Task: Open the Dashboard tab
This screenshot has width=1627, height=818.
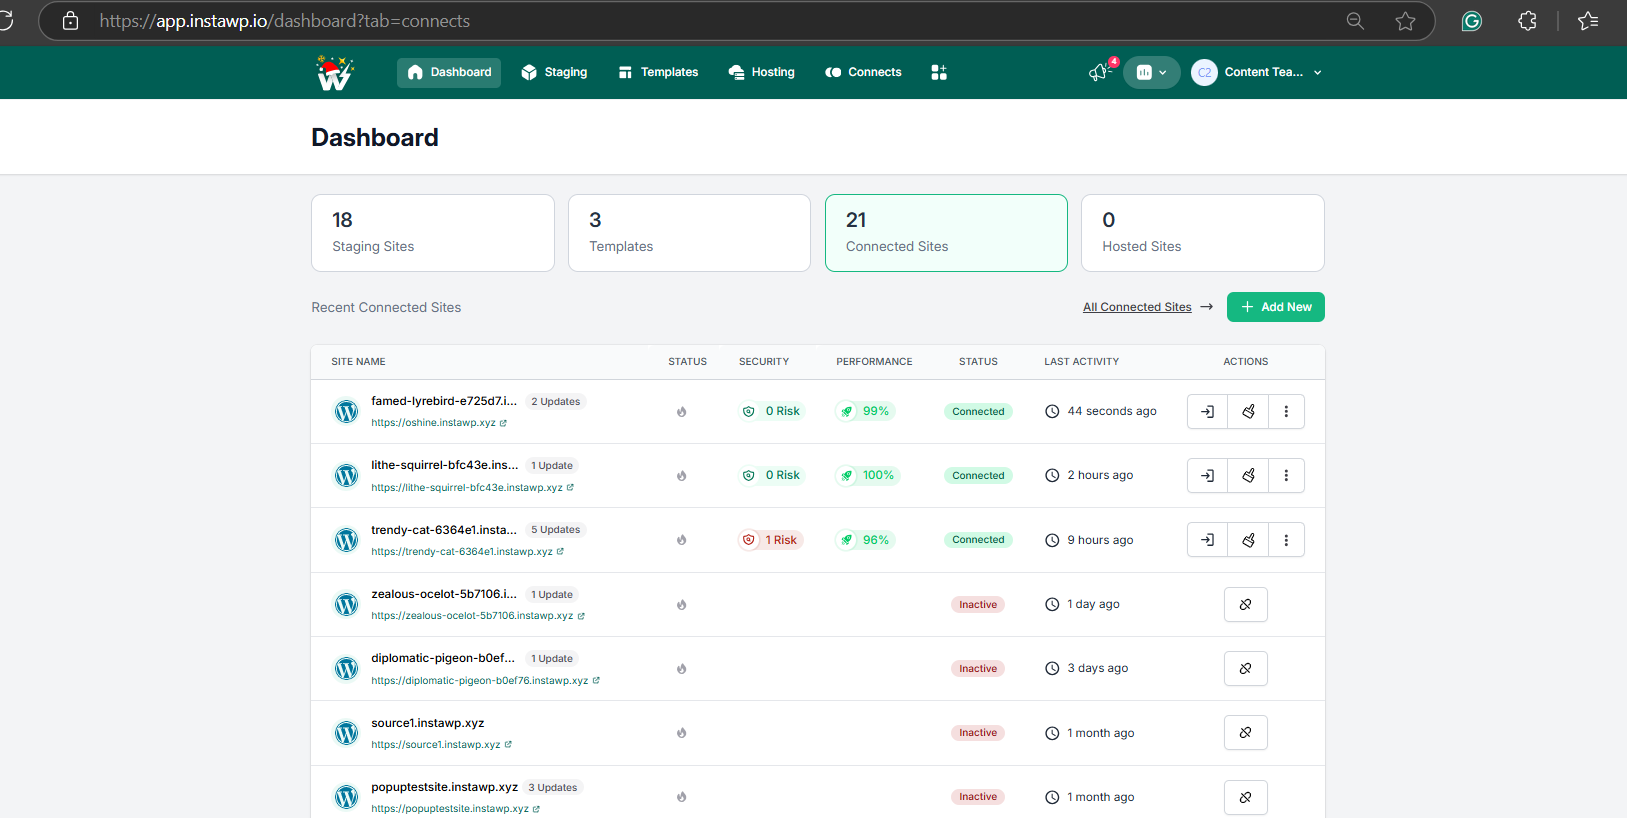Action: tap(449, 72)
